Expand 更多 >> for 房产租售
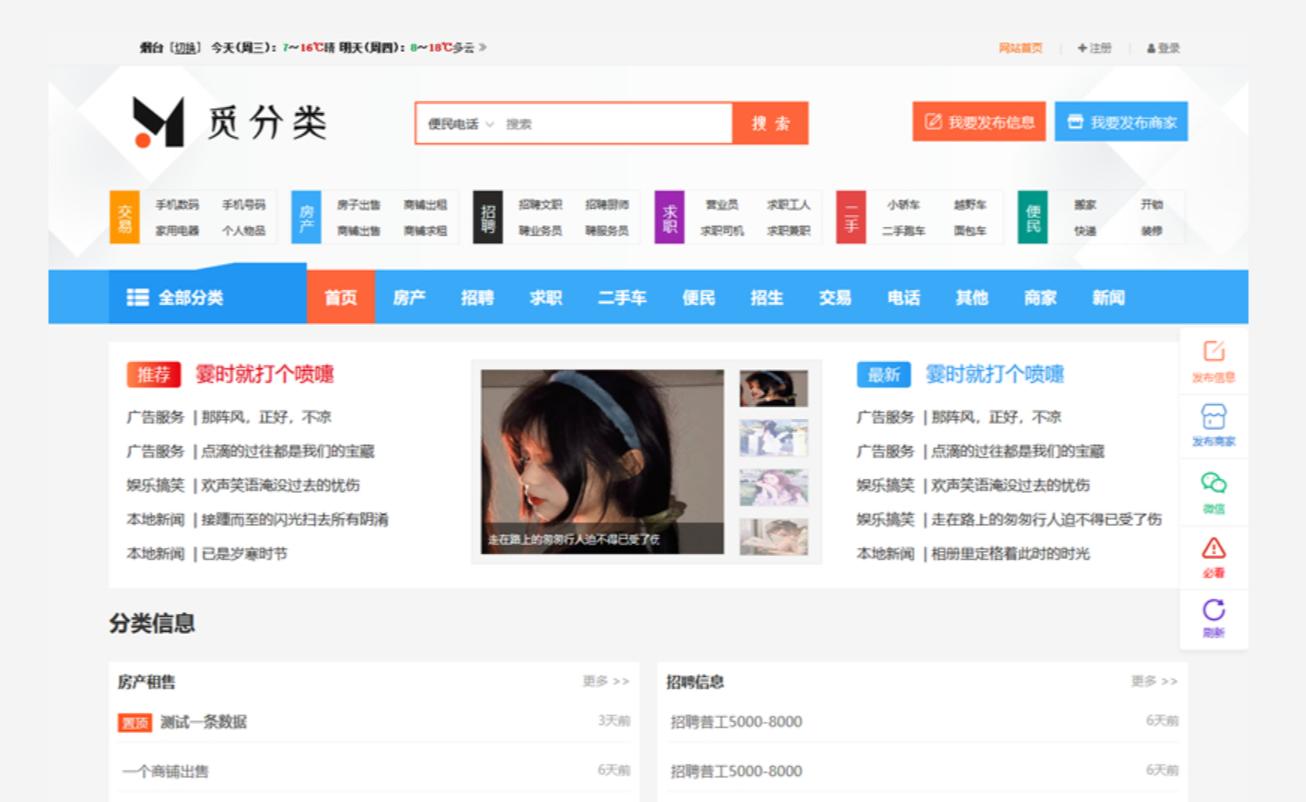The height and width of the screenshot is (802, 1306). pyautogui.click(x=606, y=681)
